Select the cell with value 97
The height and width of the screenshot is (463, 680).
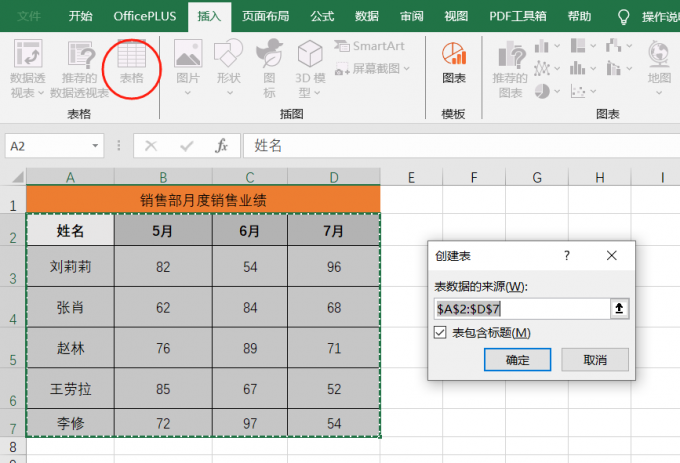tap(250, 423)
